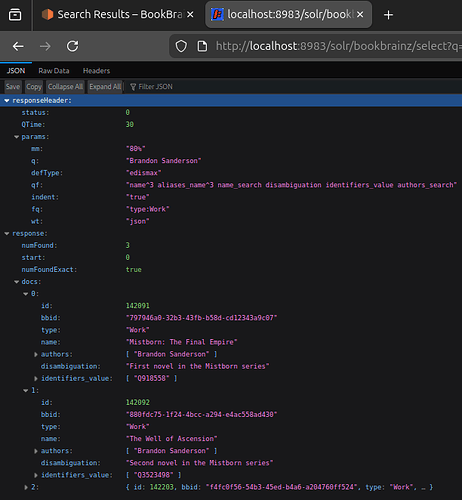Expand identifiers_value in doc 1
The height and width of the screenshot is (500, 462).
[36, 475]
